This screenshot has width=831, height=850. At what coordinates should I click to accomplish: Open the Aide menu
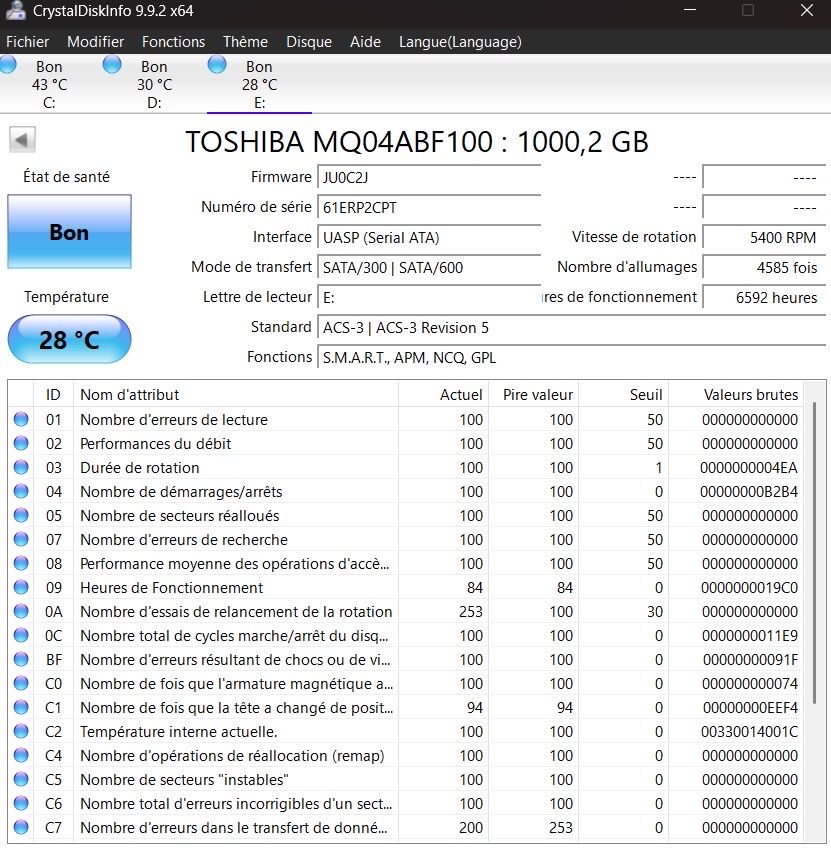[365, 42]
